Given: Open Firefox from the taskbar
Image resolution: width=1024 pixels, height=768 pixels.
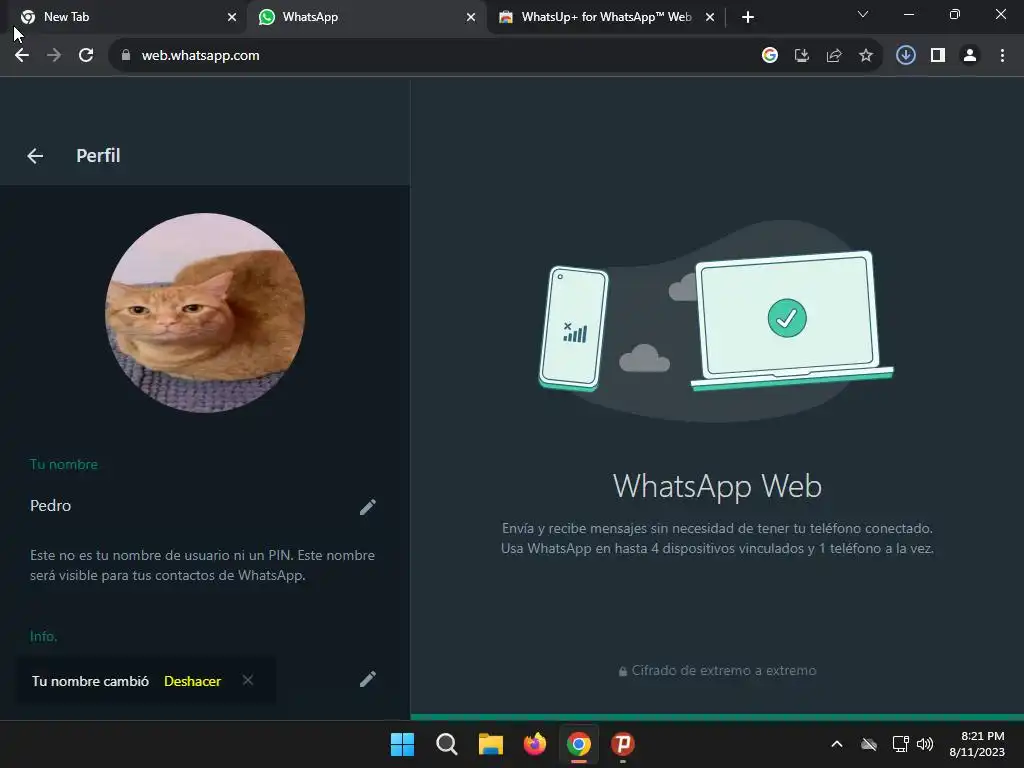Looking at the screenshot, I should coord(535,744).
